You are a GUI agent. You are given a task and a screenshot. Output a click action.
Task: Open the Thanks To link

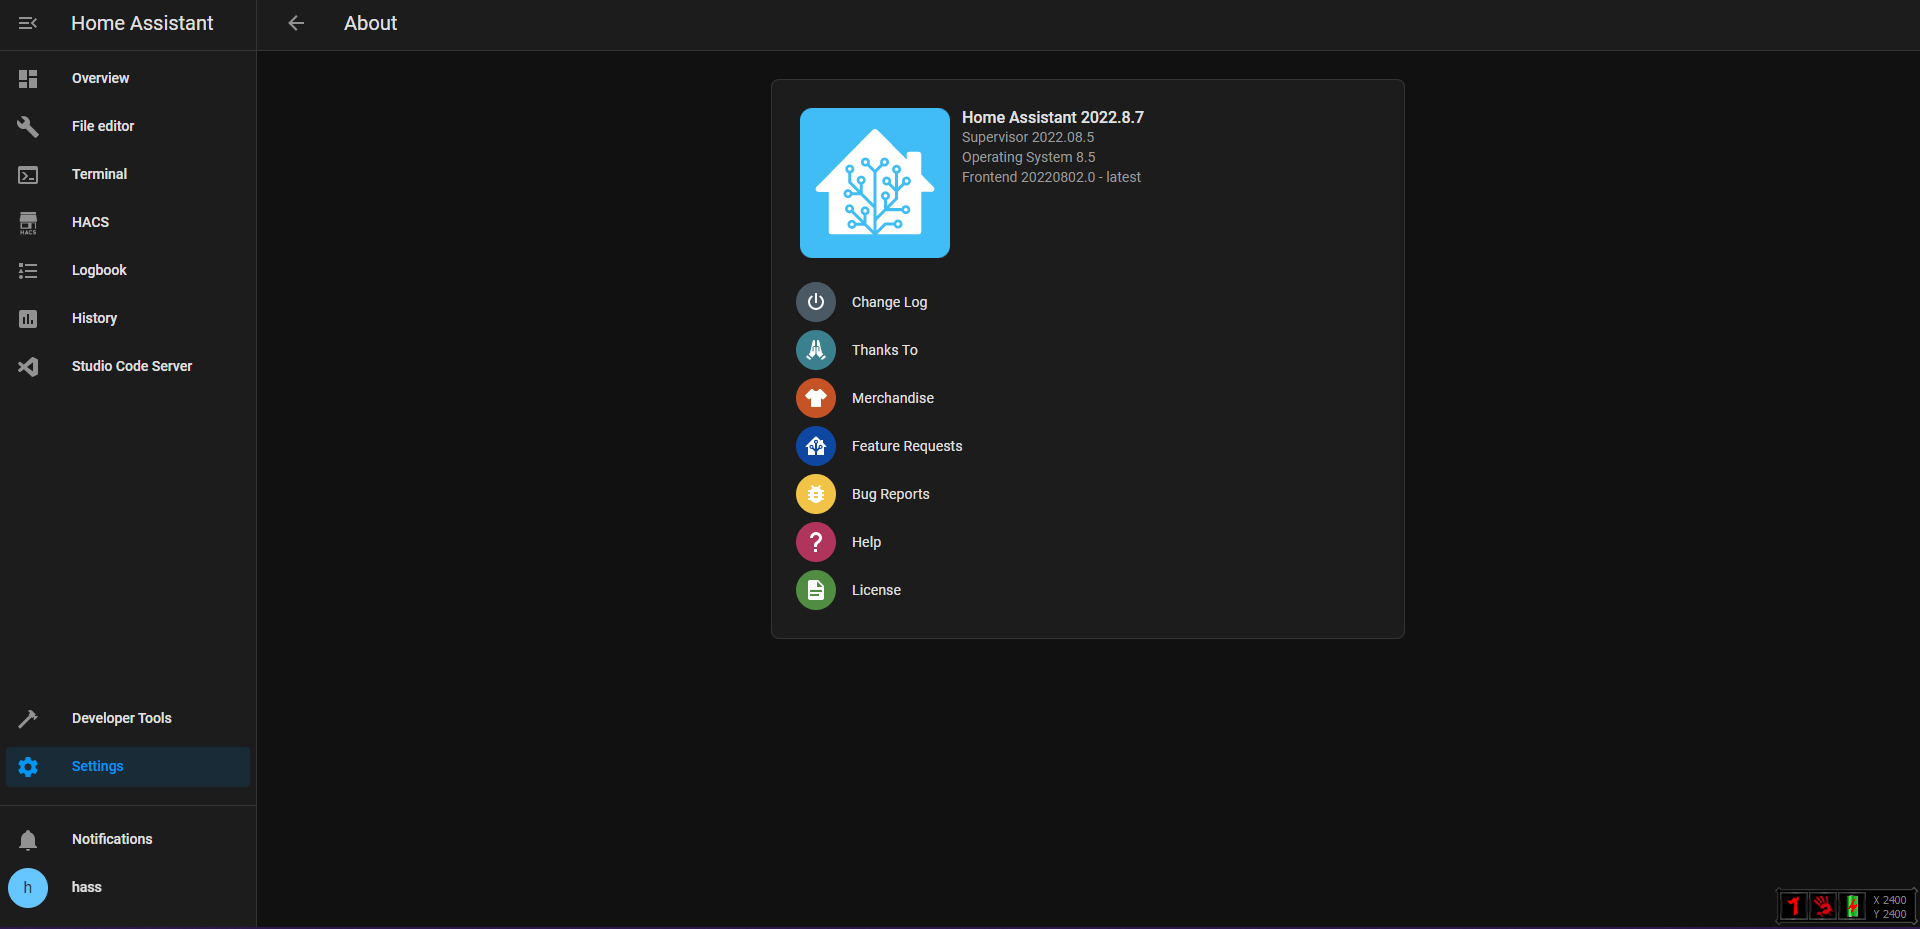885,350
